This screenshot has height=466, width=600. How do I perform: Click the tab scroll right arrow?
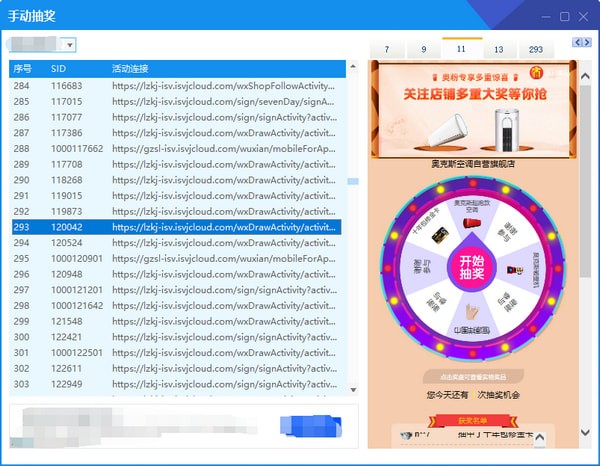click(587, 42)
